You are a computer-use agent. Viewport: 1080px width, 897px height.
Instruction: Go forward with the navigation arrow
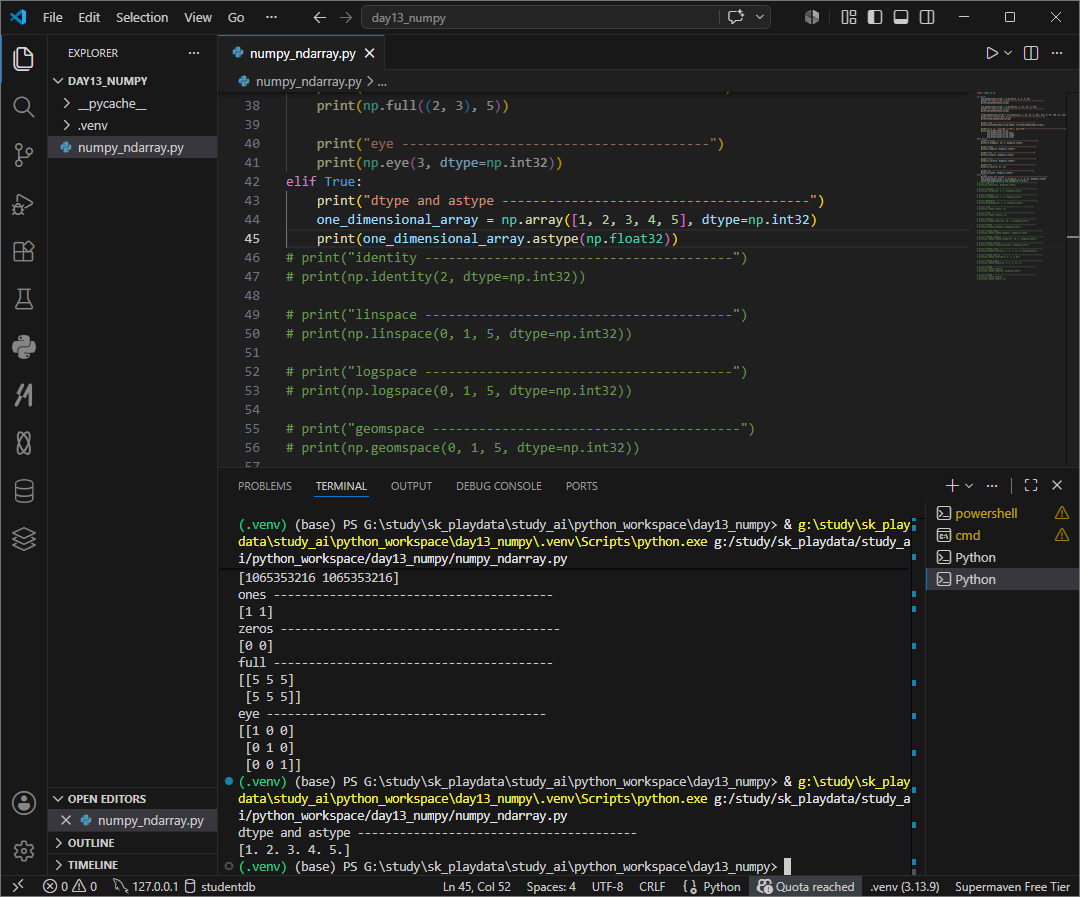346,17
